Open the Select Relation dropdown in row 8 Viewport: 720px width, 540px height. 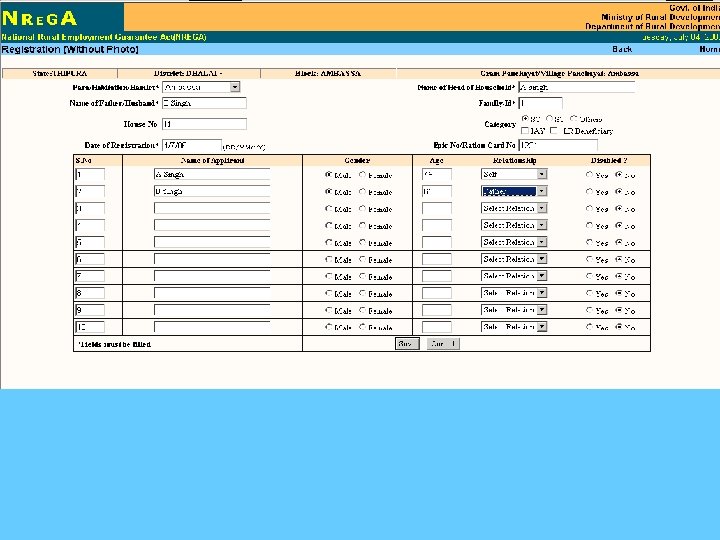pos(514,293)
